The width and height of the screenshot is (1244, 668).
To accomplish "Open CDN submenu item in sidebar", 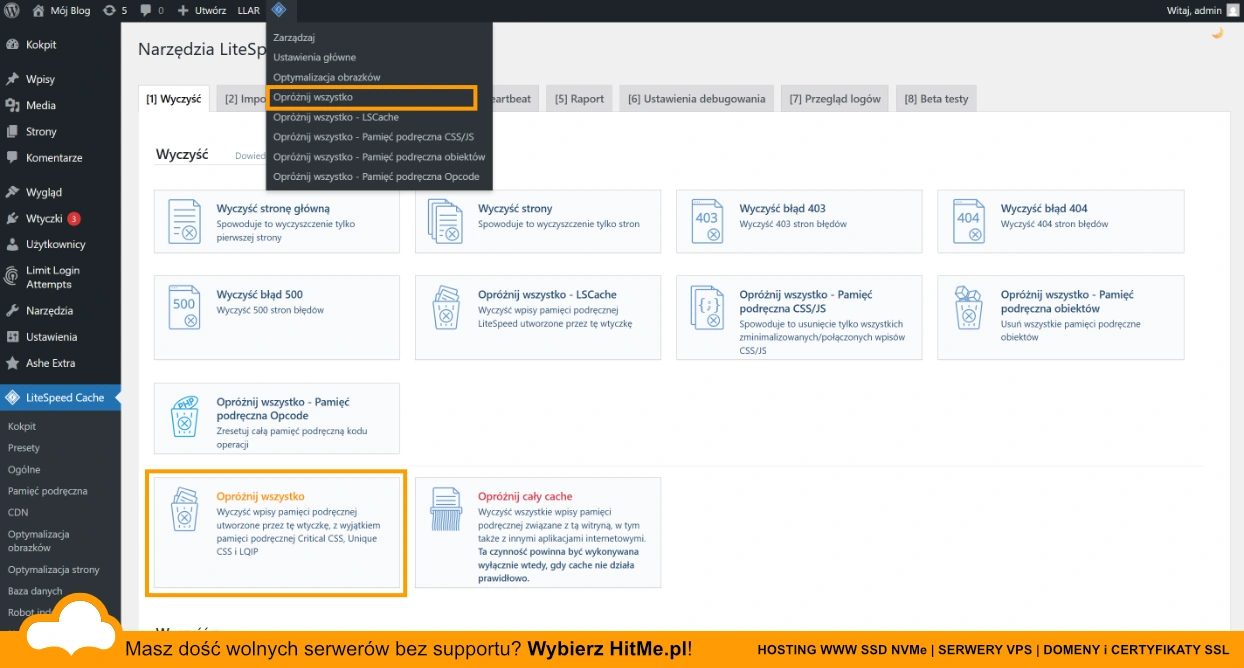I will (x=18, y=512).
